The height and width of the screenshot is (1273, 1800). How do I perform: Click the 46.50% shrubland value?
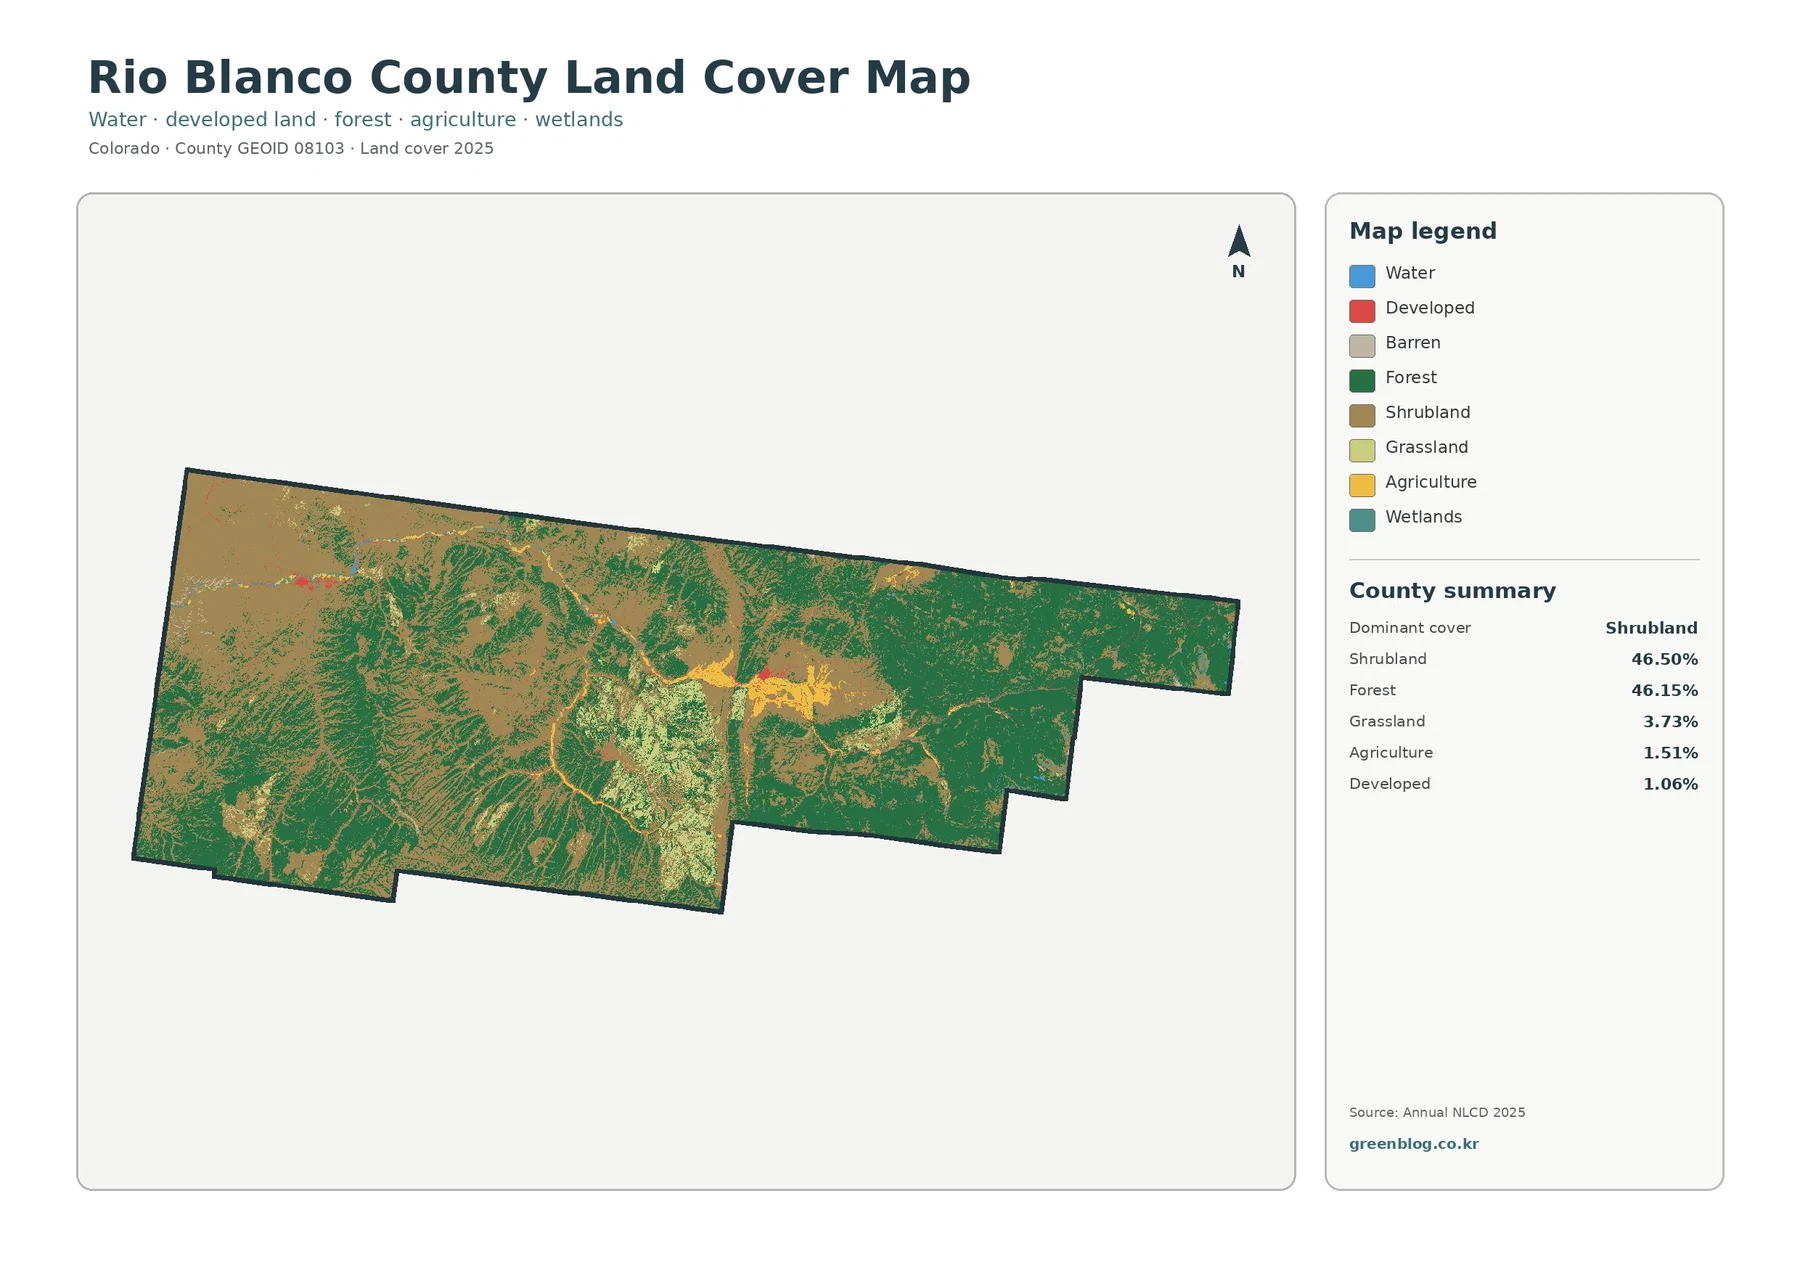tap(1665, 659)
